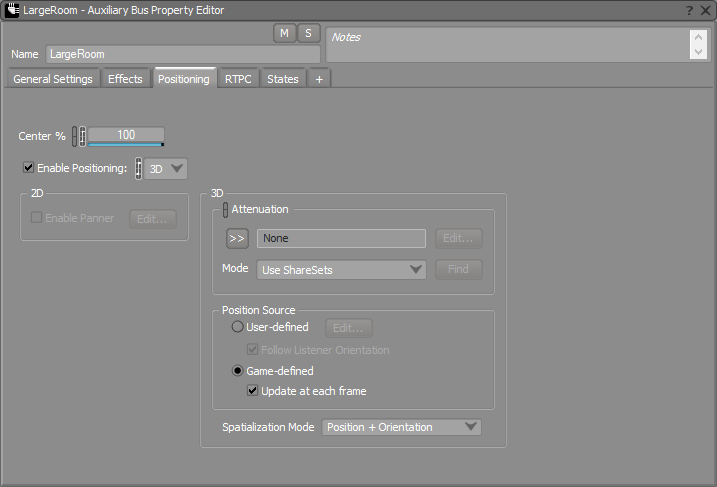Image resolution: width=717 pixels, height=487 pixels.
Task: Select the Game-defined radio button
Action: tap(237, 370)
